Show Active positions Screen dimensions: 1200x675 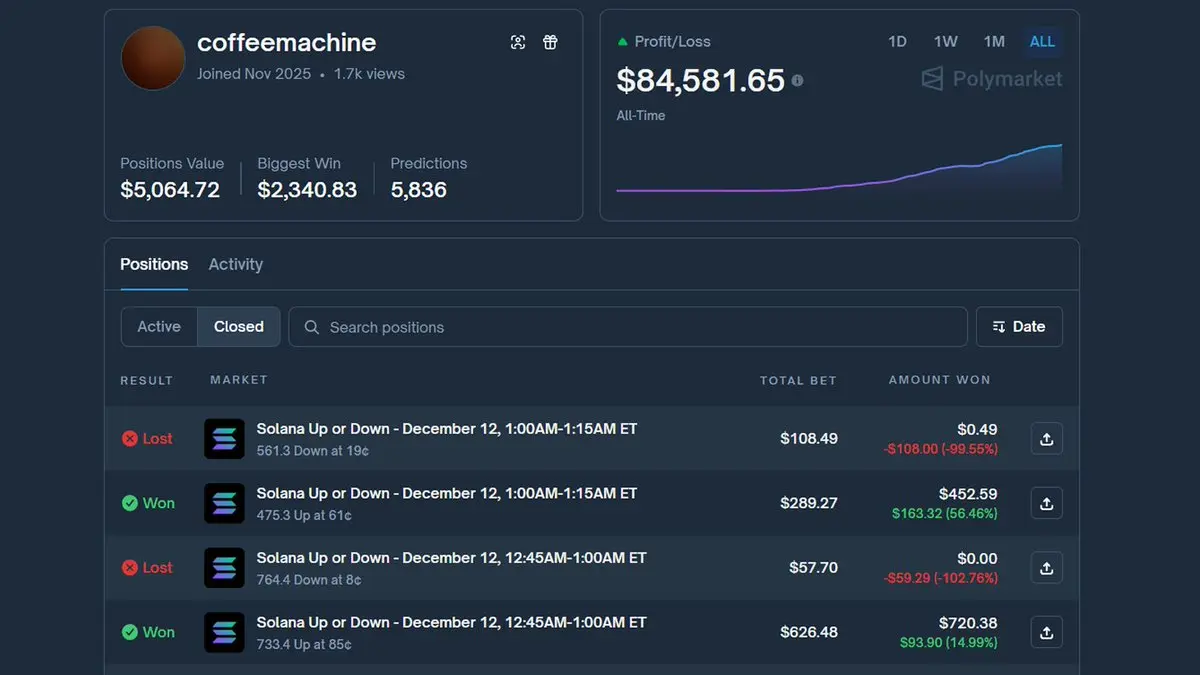pyautogui.click(x=159, y=327)
